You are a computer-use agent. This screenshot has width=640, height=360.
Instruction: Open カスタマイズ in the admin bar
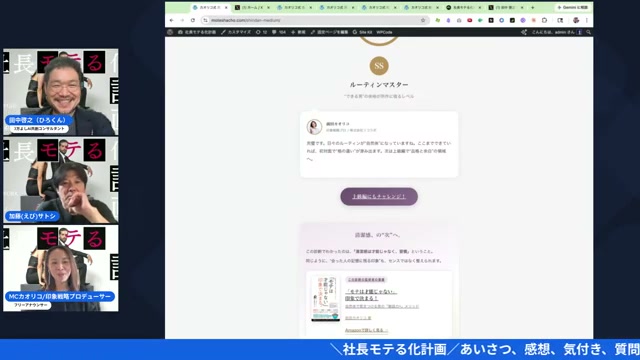point(236,32)
